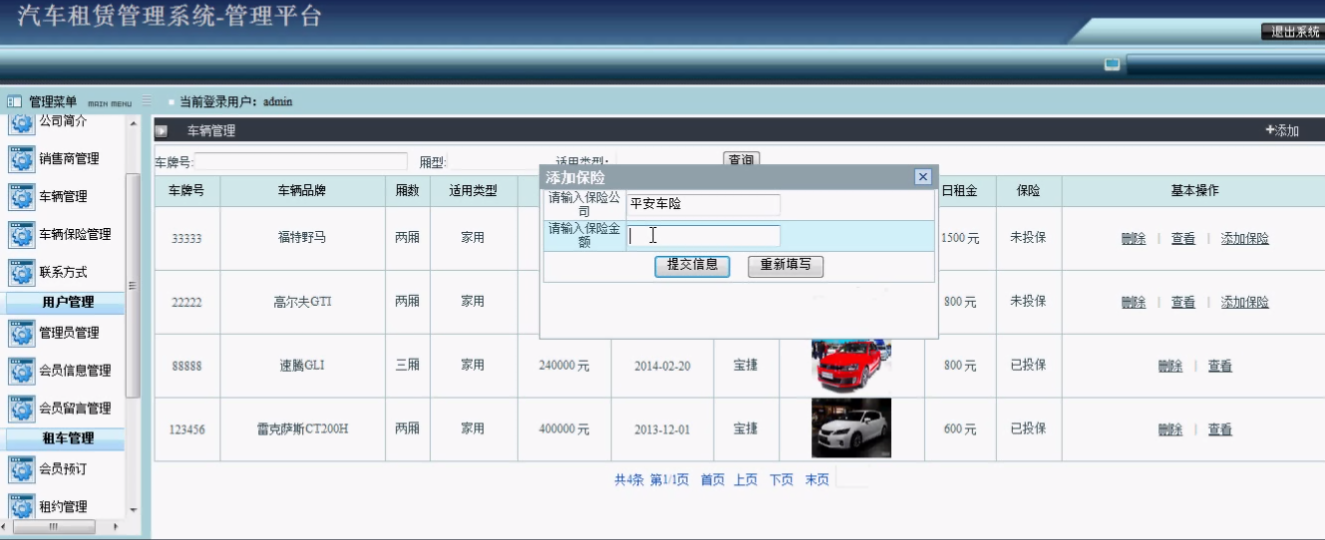Go to 下页 pagination link

click(781, 480)
